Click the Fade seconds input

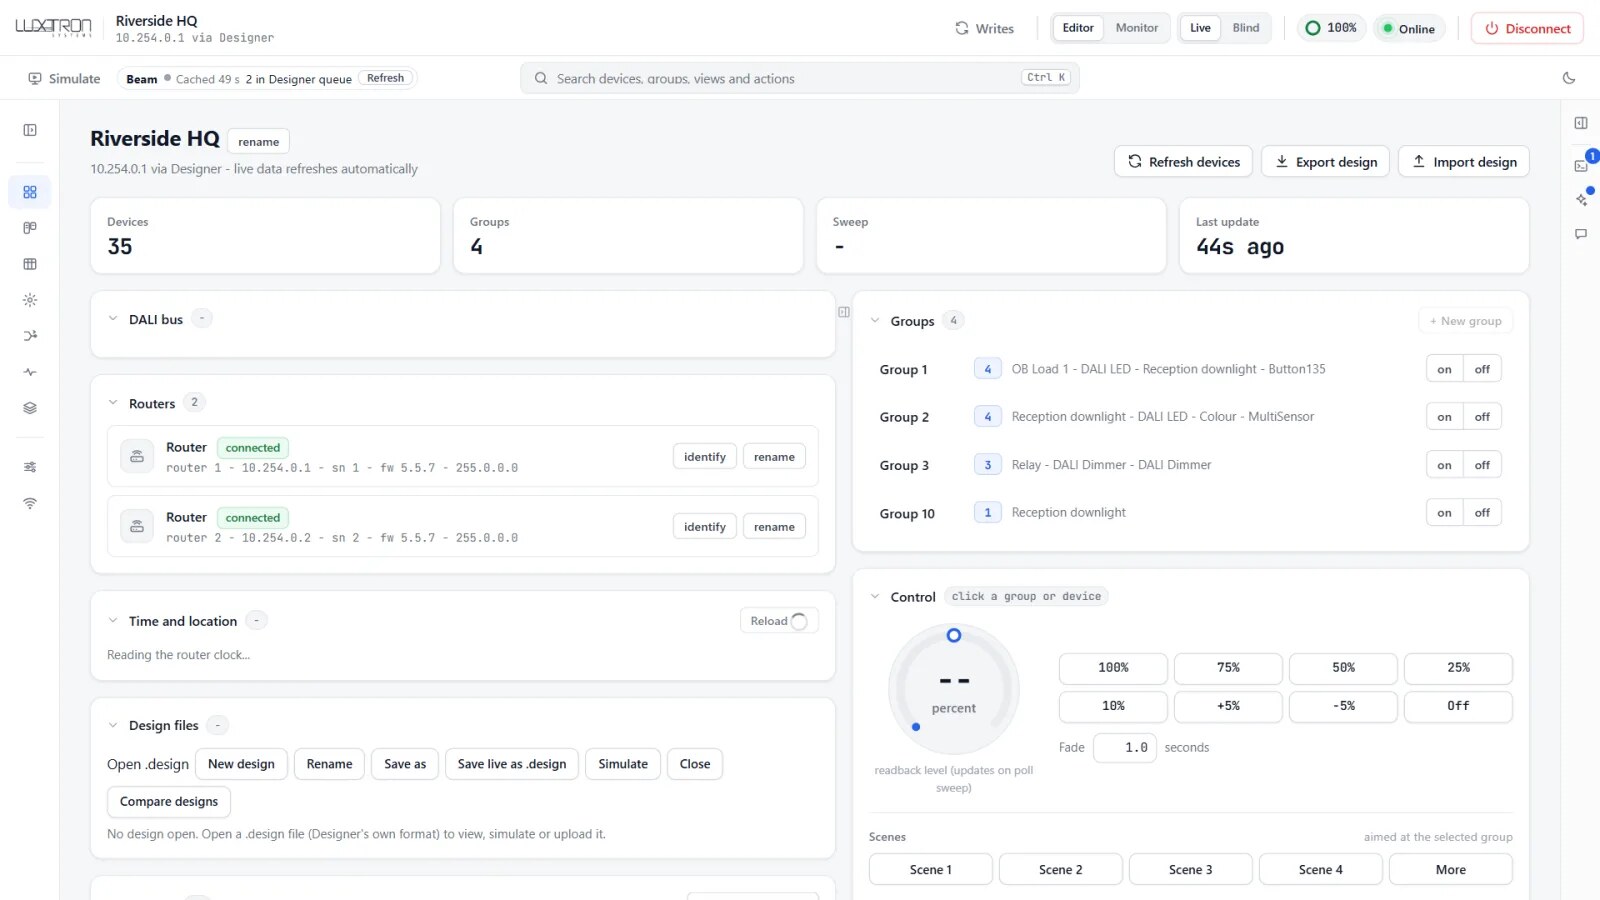coord(1125,747)
